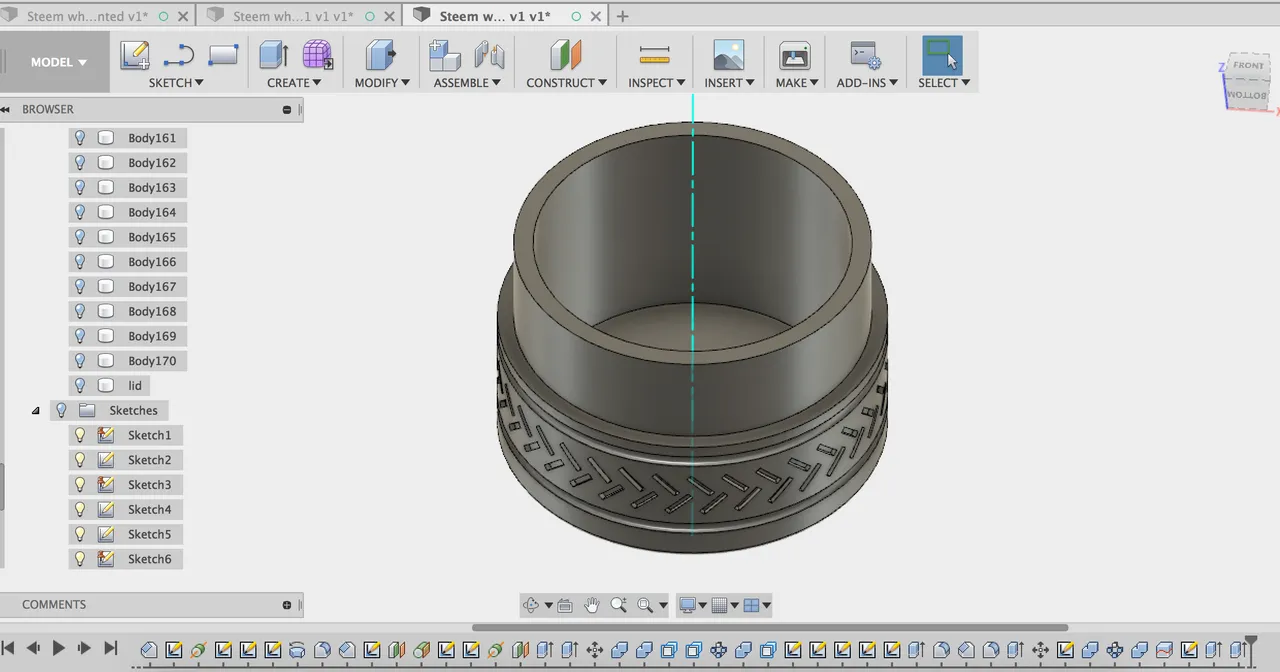The image size is (1280, 672).
Task: Click the ViewCube in the corner
Action: [1246, 82]
